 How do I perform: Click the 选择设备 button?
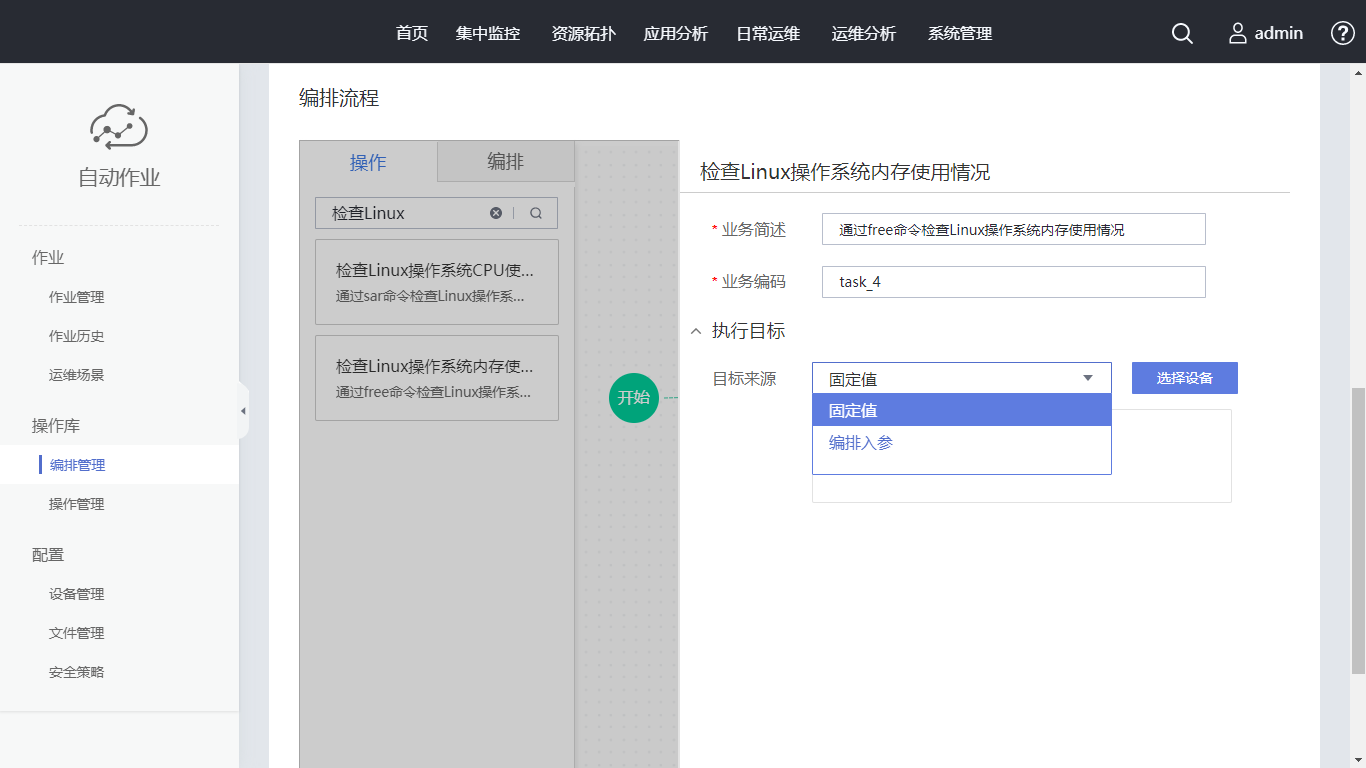[1184, 378]
